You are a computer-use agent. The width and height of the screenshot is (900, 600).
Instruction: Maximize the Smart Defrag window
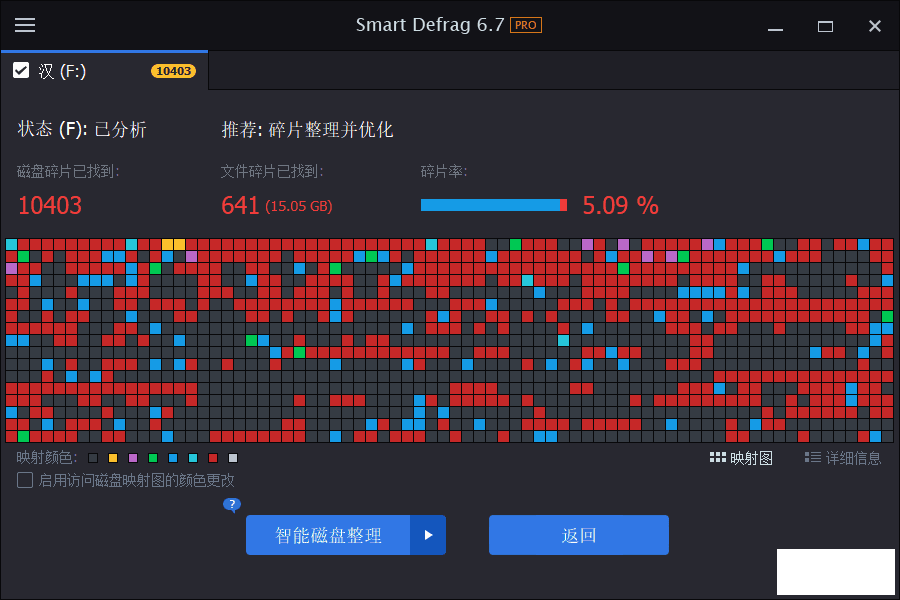825,26
